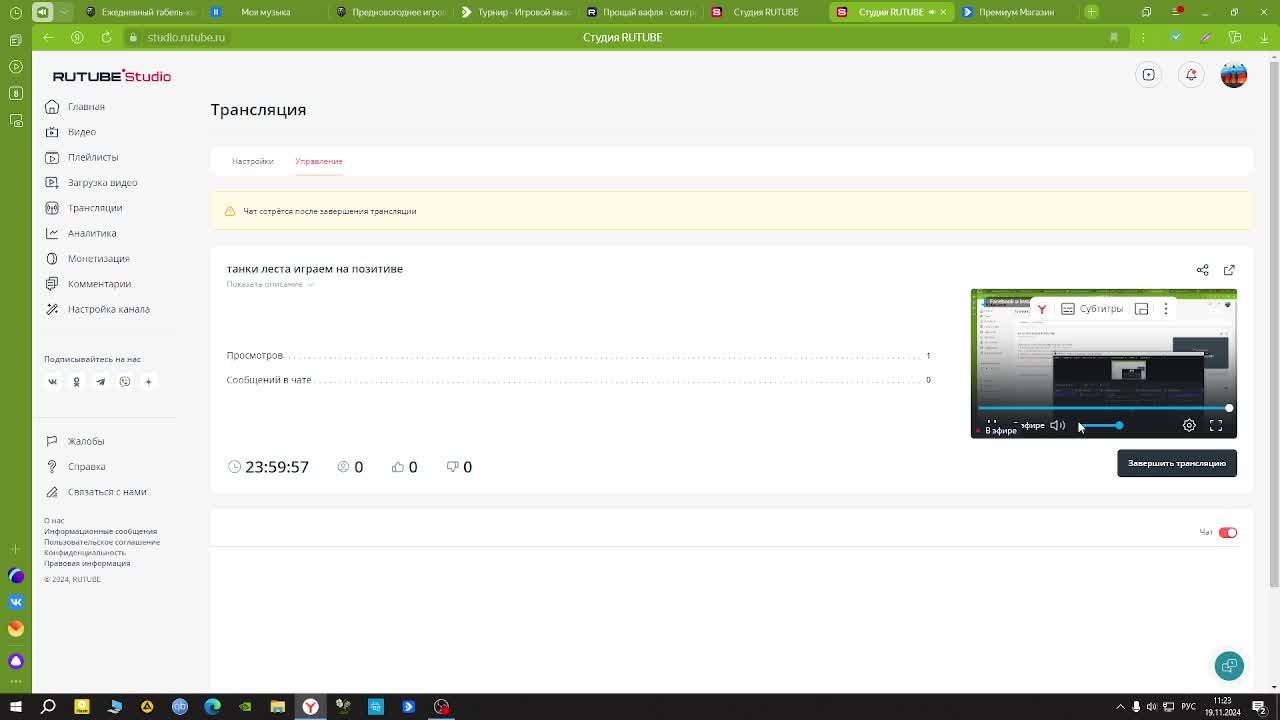The image size is (1280, 720).
Task: Switch to Турнир browser tab
Action: pos(517,12)
